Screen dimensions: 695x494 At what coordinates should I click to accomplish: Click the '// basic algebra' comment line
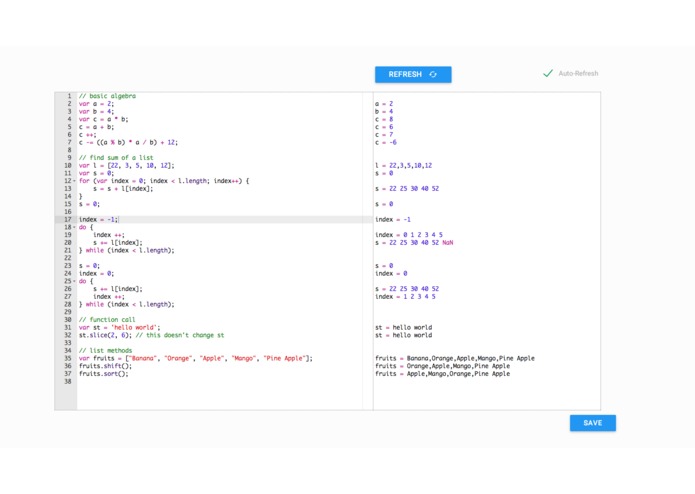click(x=107, y=96)
